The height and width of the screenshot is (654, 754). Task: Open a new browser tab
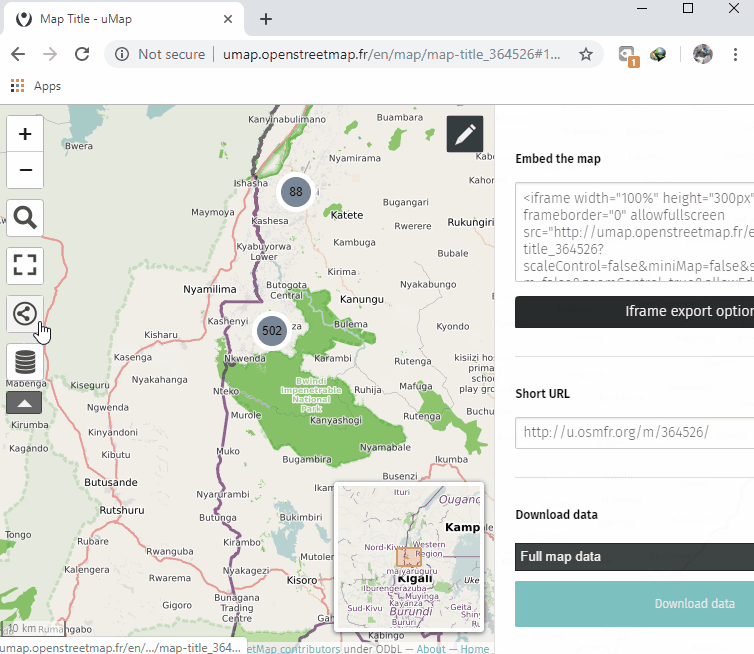[266, 19]
